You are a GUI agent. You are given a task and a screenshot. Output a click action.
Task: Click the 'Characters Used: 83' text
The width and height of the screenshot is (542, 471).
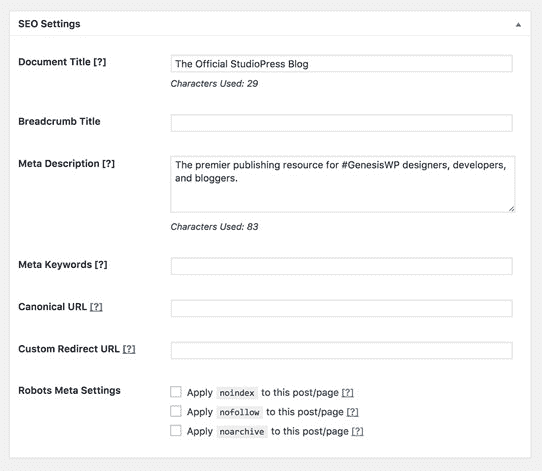click(214, 227)
